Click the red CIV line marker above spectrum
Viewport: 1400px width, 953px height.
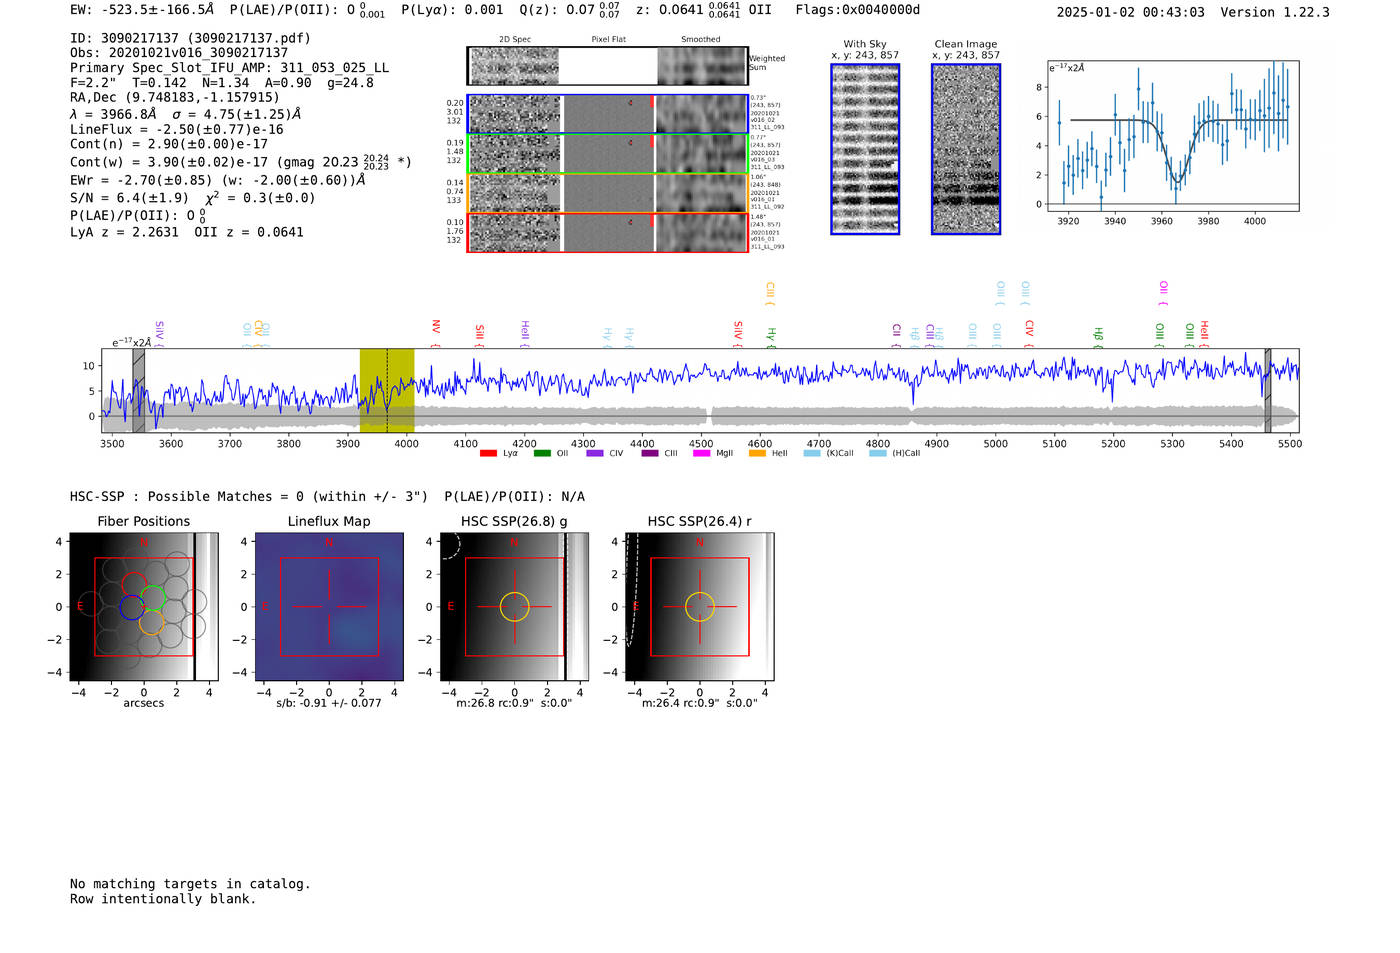point(1029,329)
